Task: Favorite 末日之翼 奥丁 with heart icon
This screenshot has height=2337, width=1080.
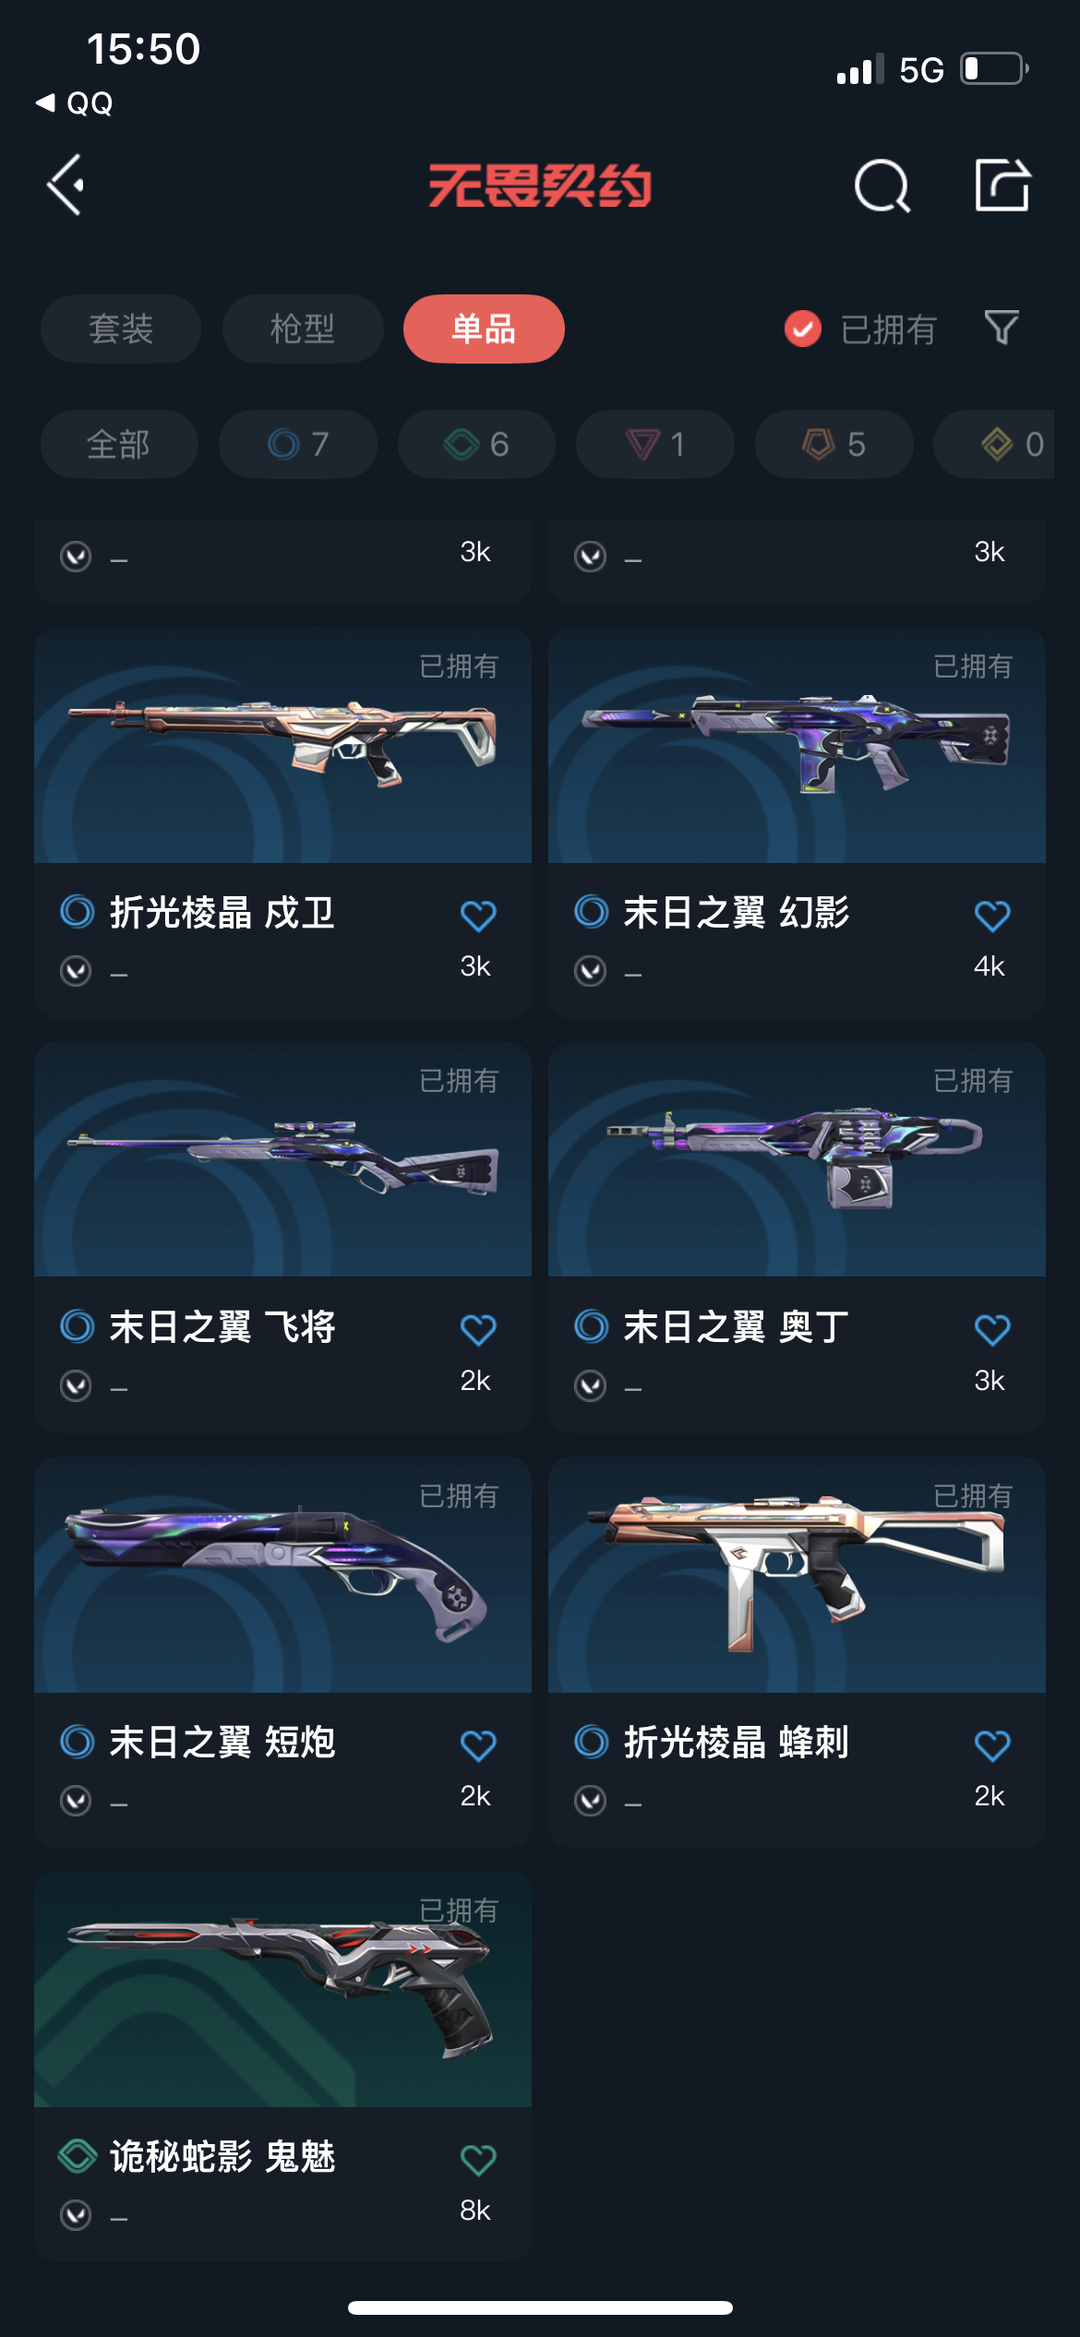Action: pyautogui.click(x=992, y=1329)
